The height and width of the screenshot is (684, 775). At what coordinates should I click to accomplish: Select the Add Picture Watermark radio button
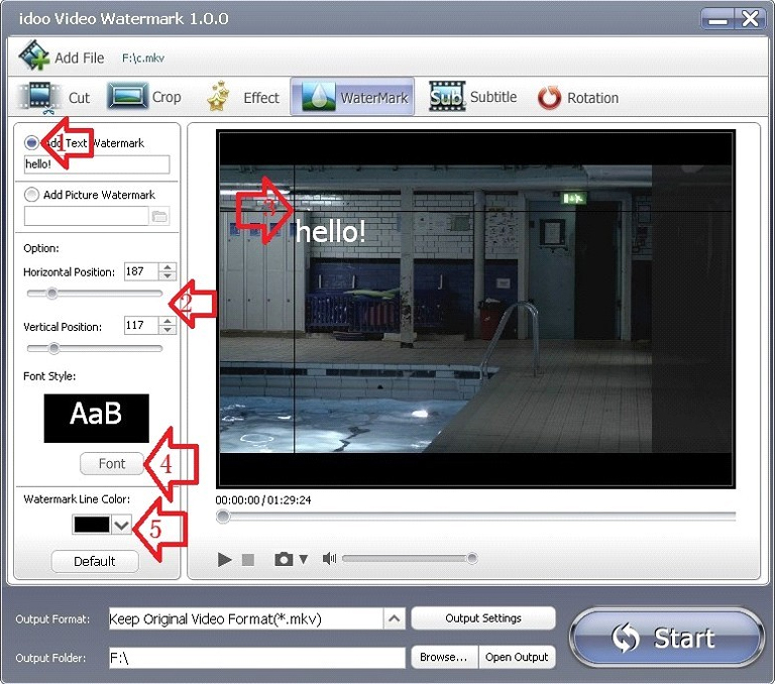point(32,195)
